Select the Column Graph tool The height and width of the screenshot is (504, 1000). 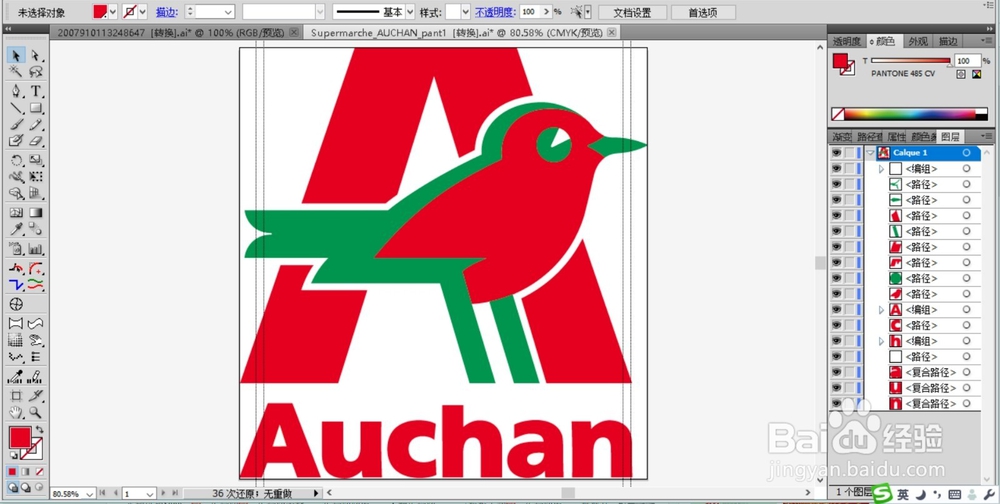point(36,249)
